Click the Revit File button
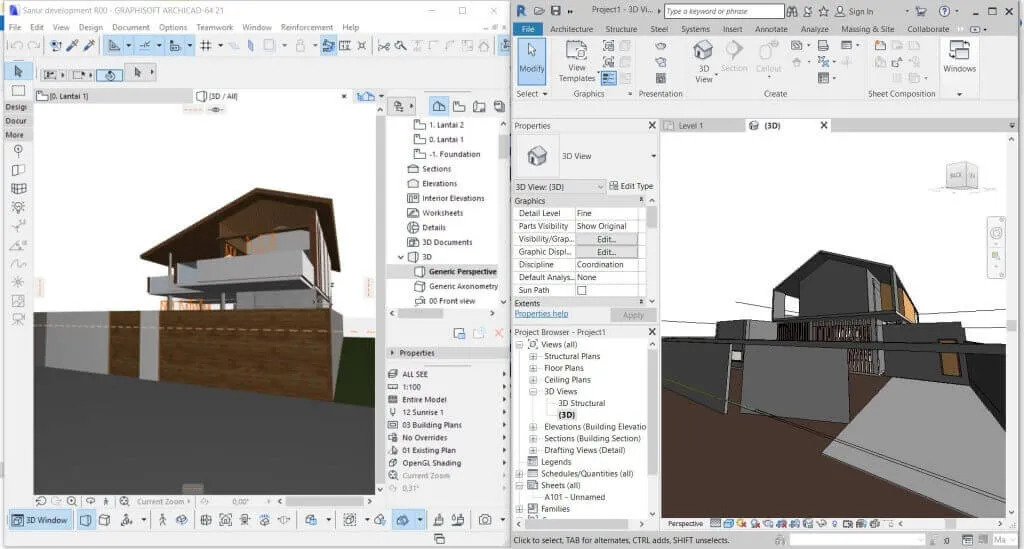The height and width of the screenshot is (549, 1024). point(528,29)
